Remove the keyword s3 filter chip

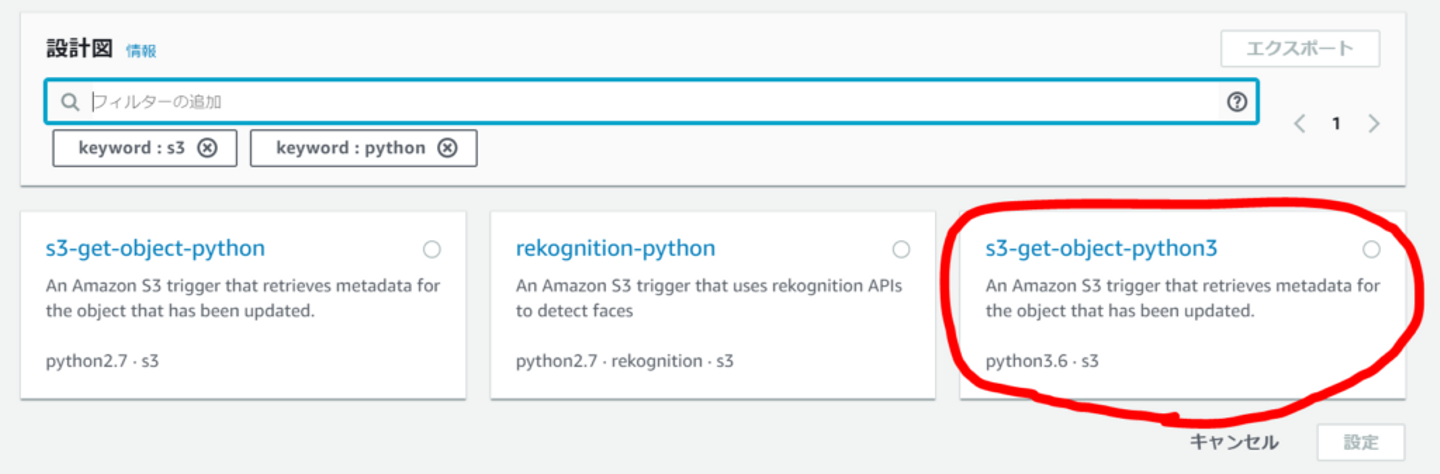206,148
